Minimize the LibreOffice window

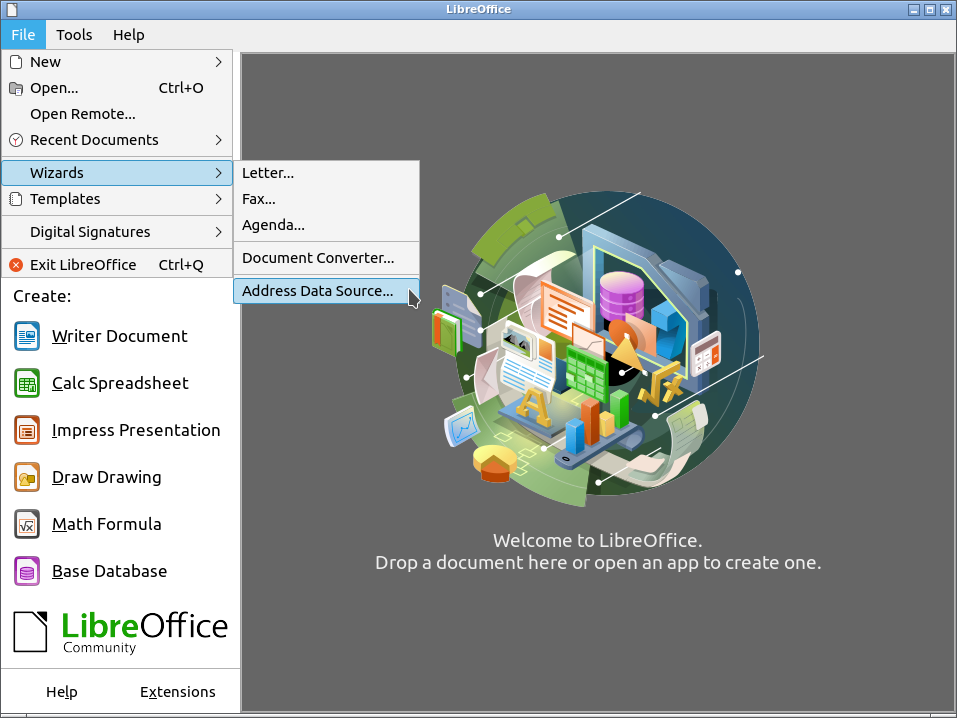pos(914,10)
